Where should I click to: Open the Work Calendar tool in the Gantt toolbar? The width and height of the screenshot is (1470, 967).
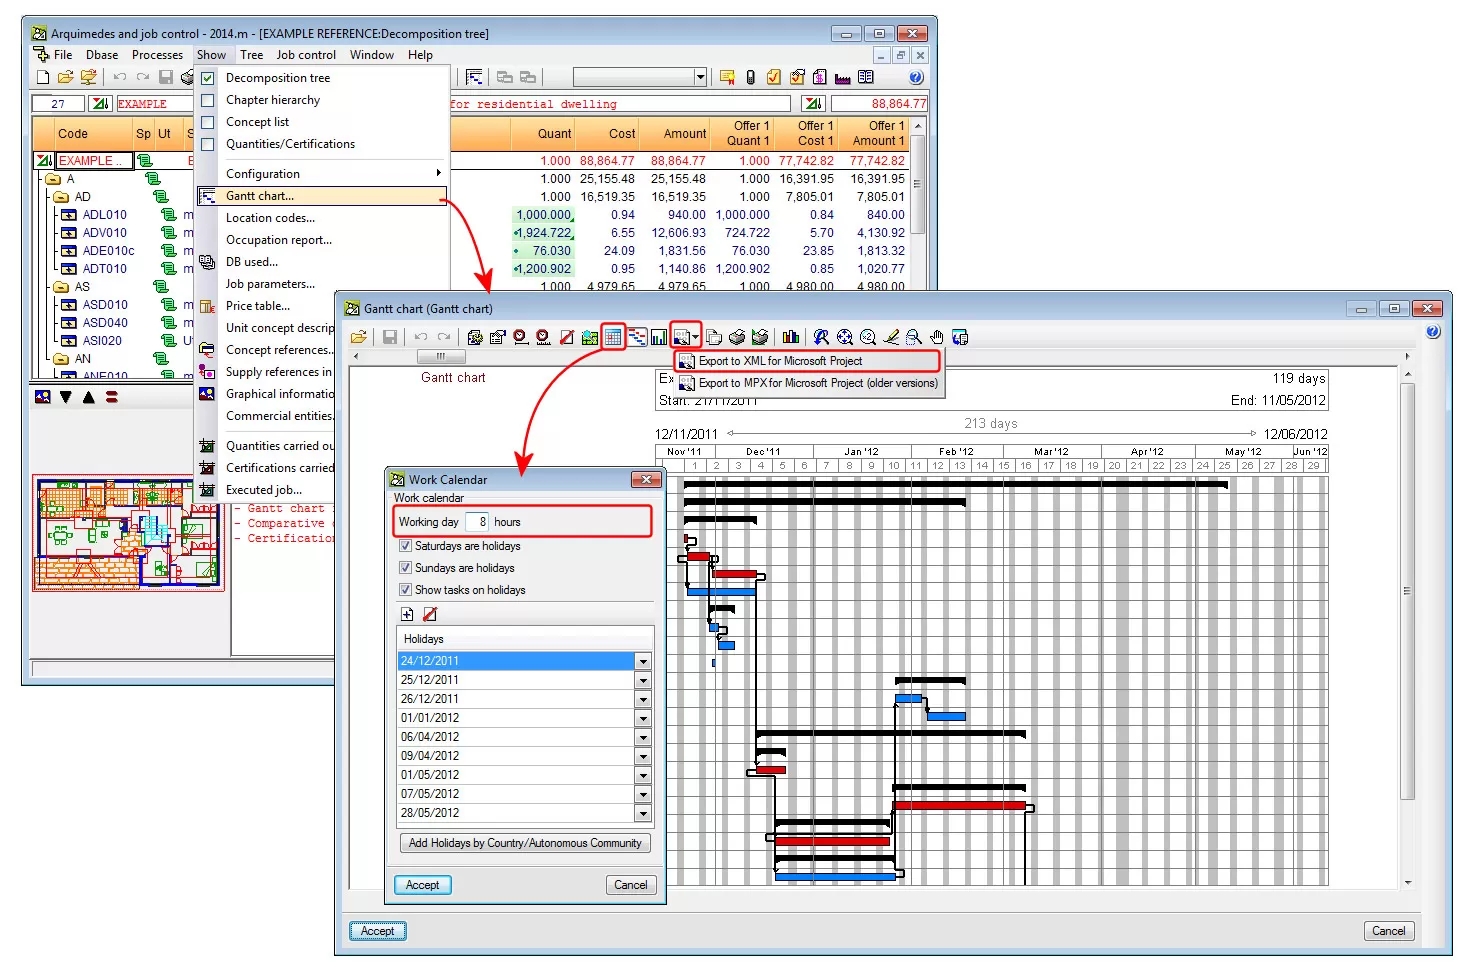(x=612, y=337)
